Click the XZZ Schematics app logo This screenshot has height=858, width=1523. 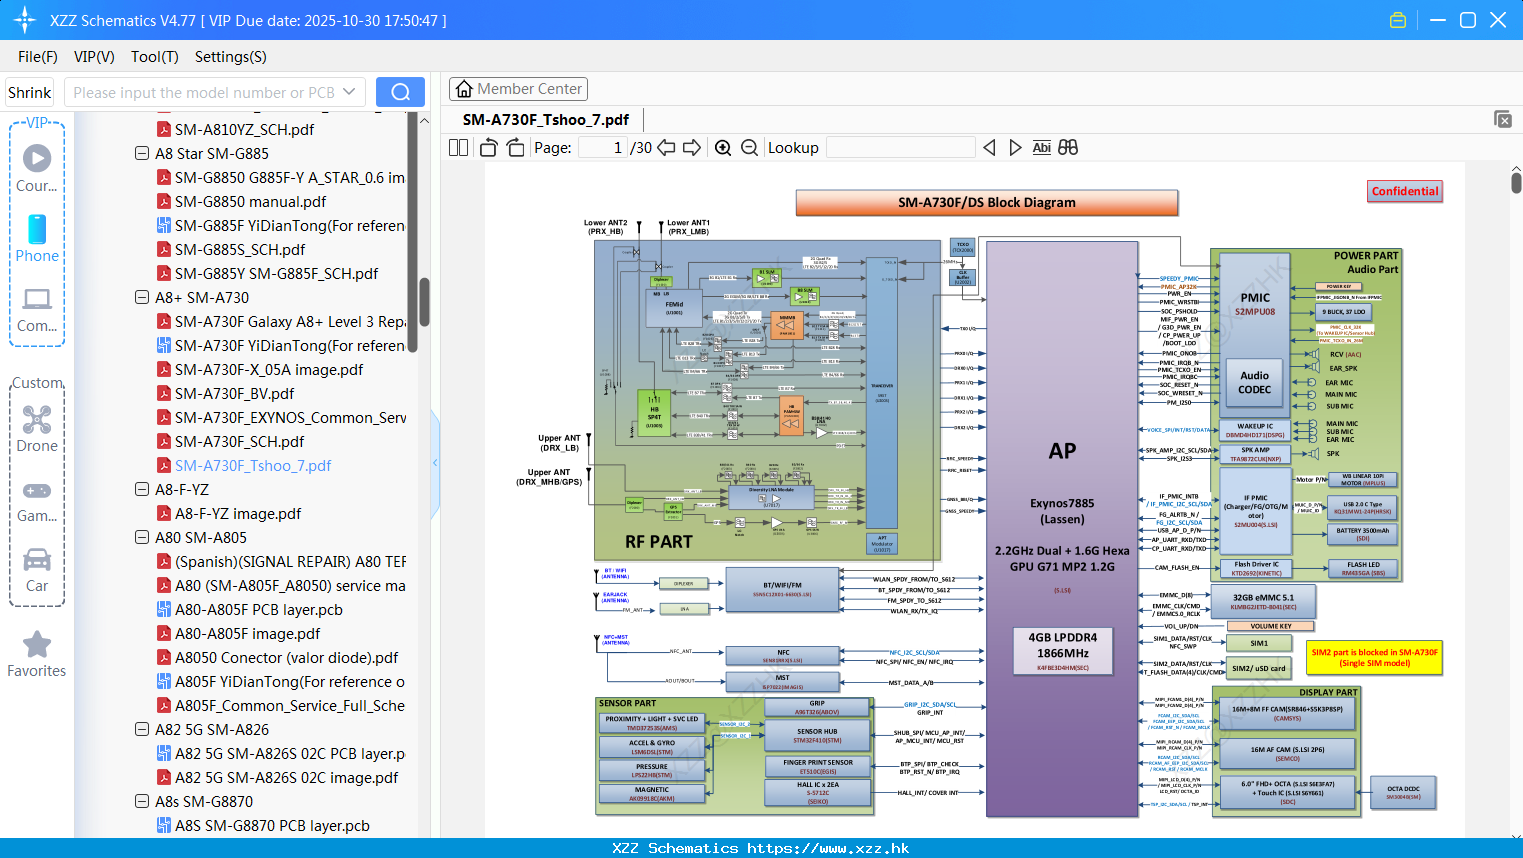(25, 20)
